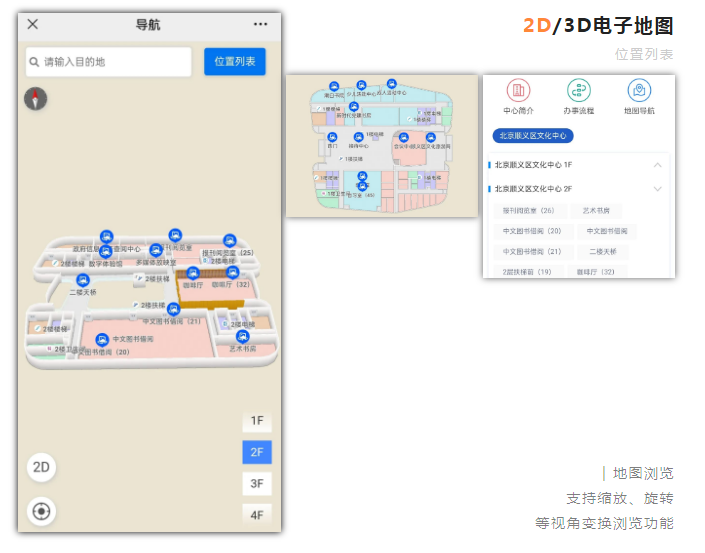
Task: Choose 2层扶梯前 (19) location chip
Action: pos(527,272)
